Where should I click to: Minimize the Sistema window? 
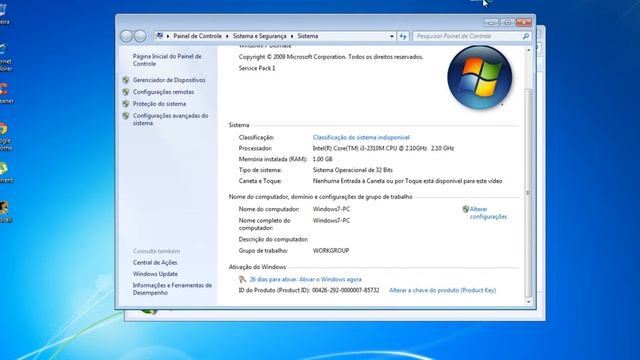pyautogui.click(x=491, y=22)
